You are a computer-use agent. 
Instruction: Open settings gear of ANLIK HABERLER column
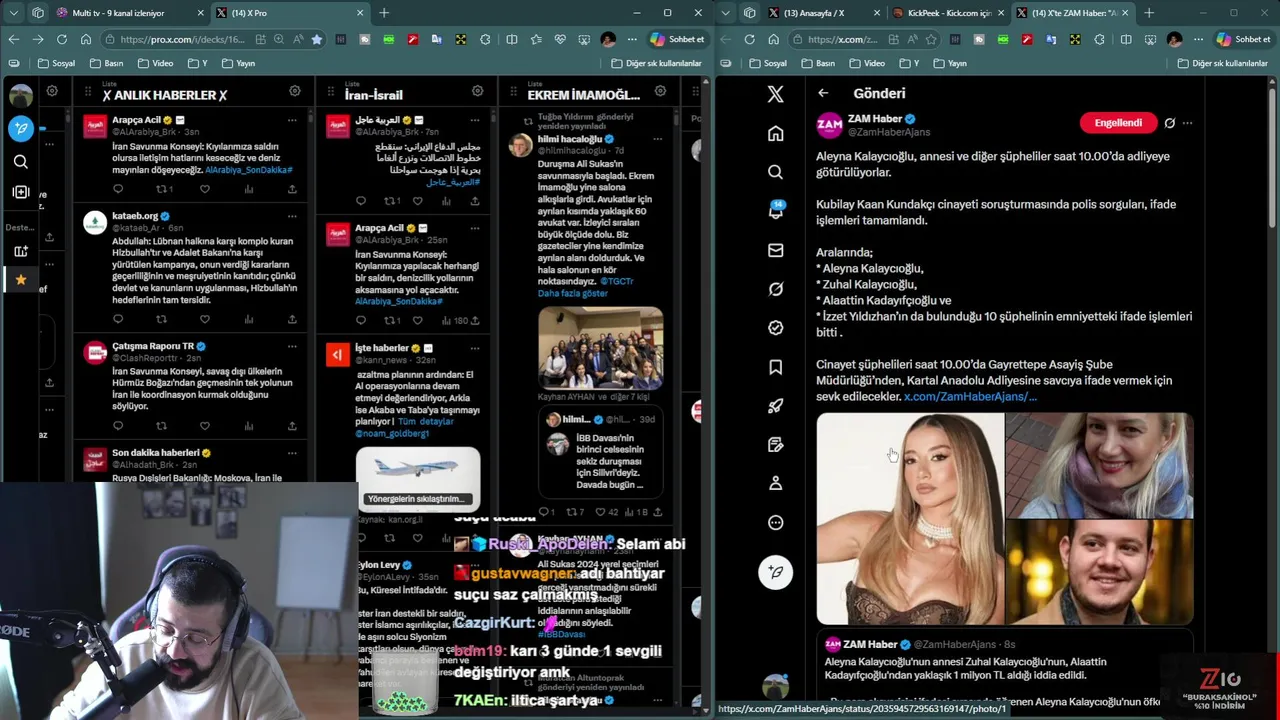click(x=295, y=91)
